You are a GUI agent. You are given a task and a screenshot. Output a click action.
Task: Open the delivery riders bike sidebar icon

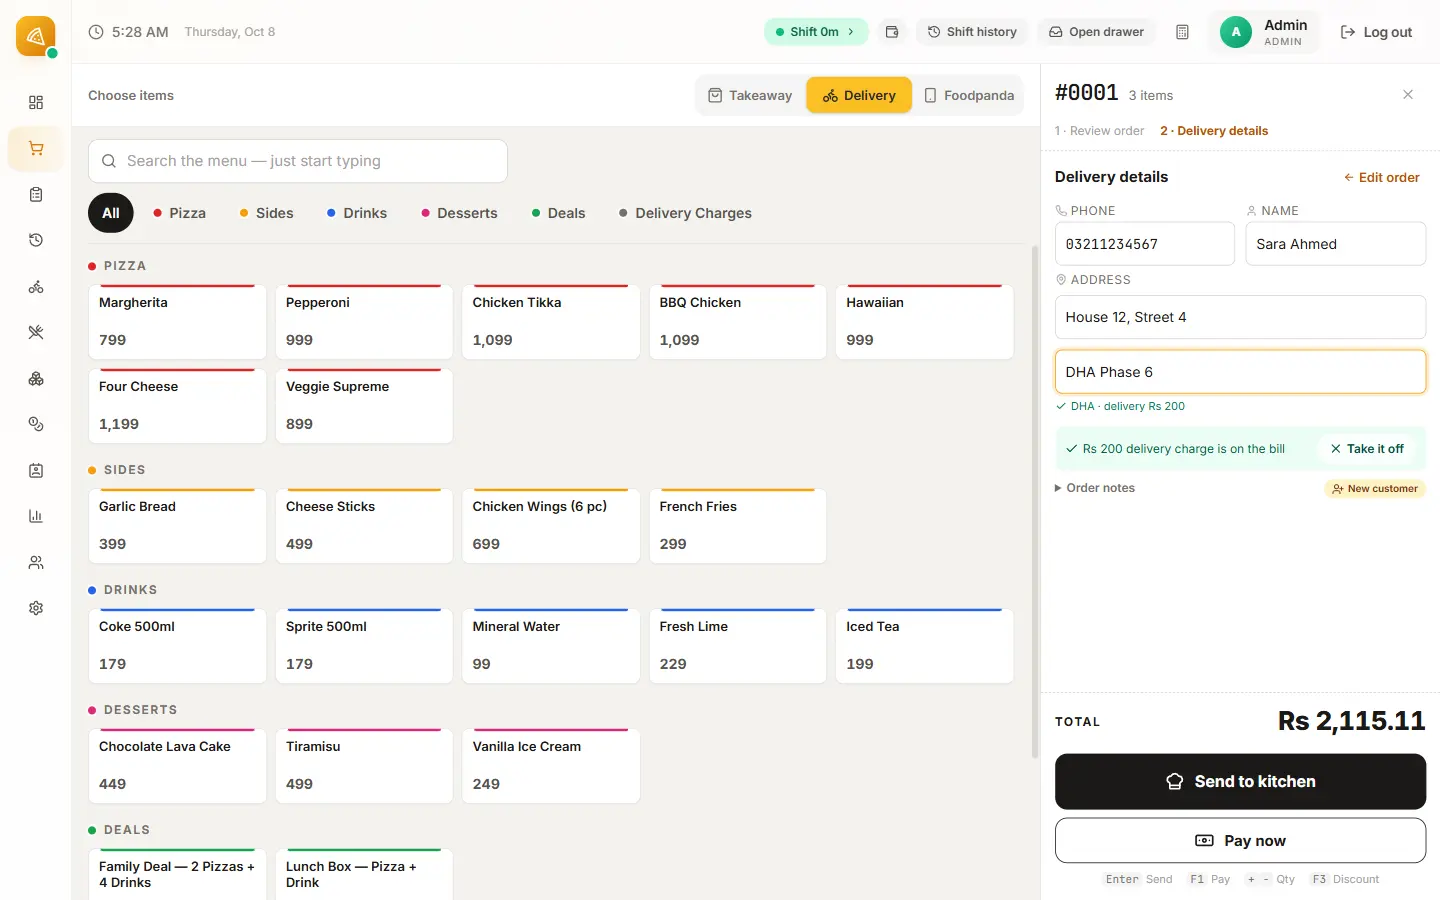[36, 287]
